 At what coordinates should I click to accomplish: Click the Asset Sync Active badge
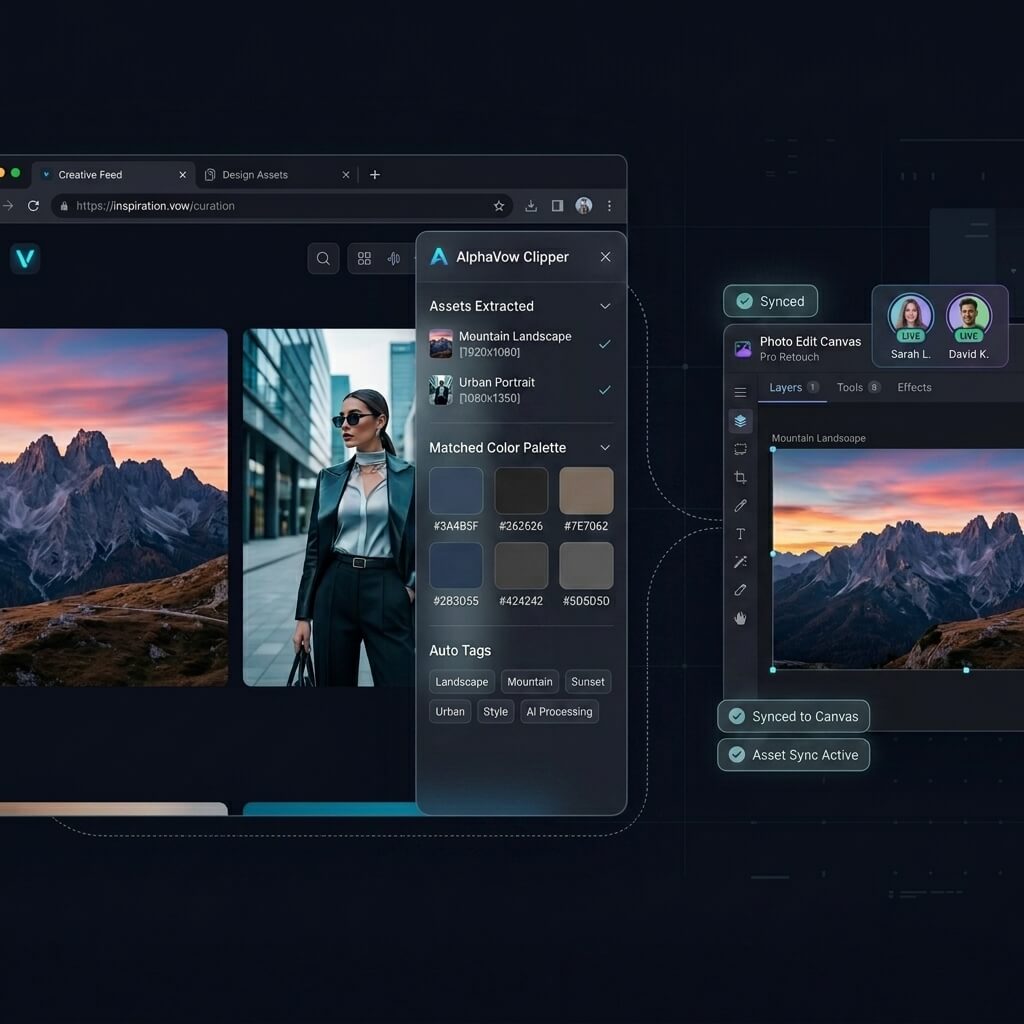[793, 755]
